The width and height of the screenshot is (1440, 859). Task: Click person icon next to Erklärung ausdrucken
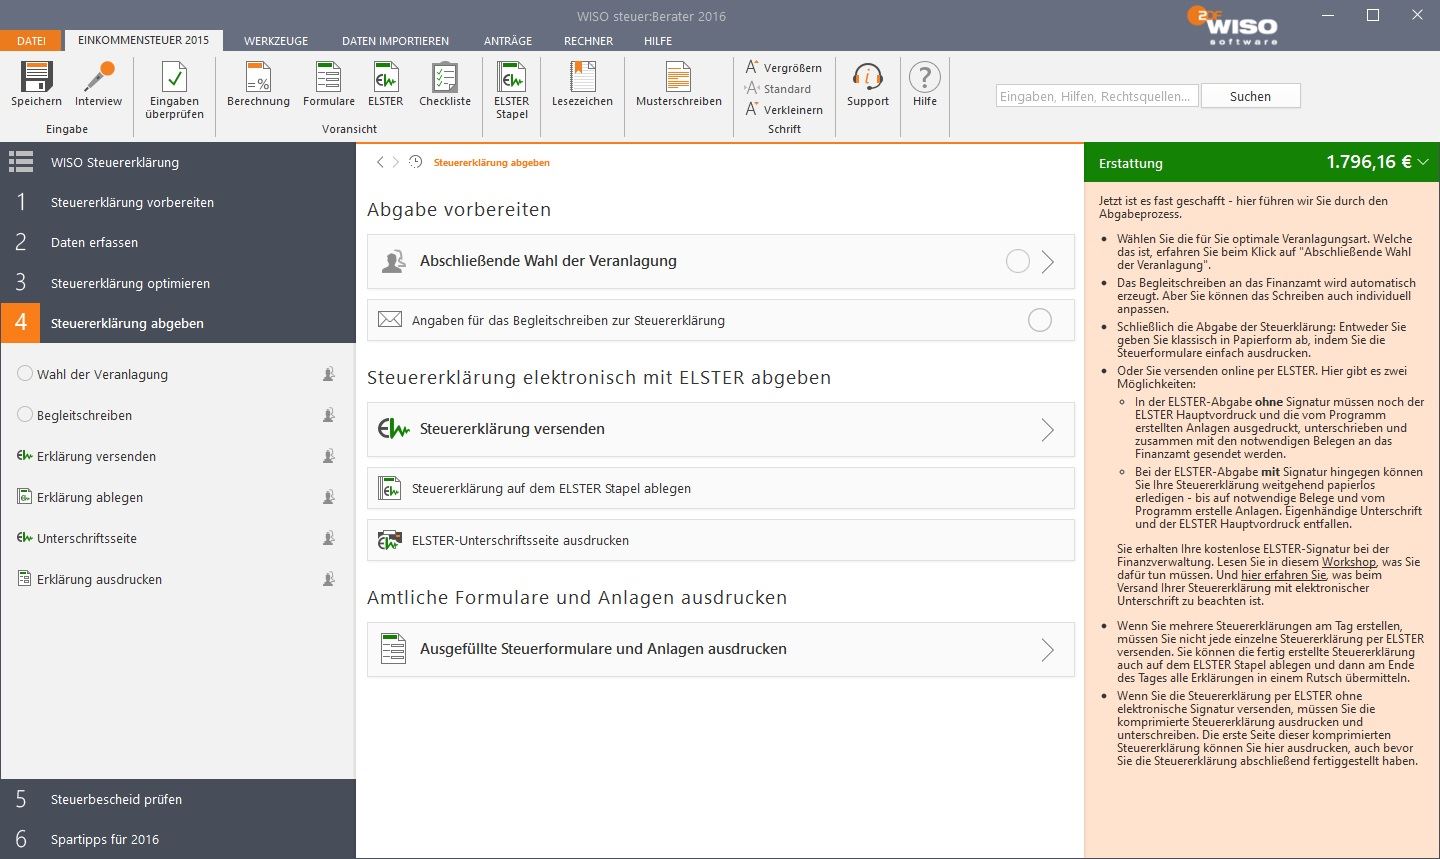pyautogui.click(x=329, y=579)
